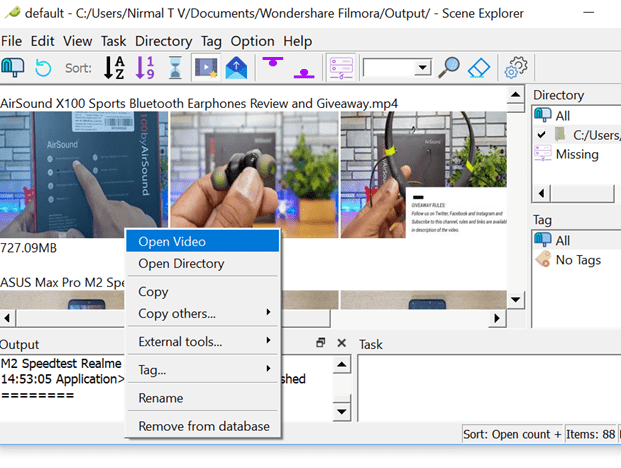Open the Edit menu
This screenshot has width=621, height=468.
42,41
